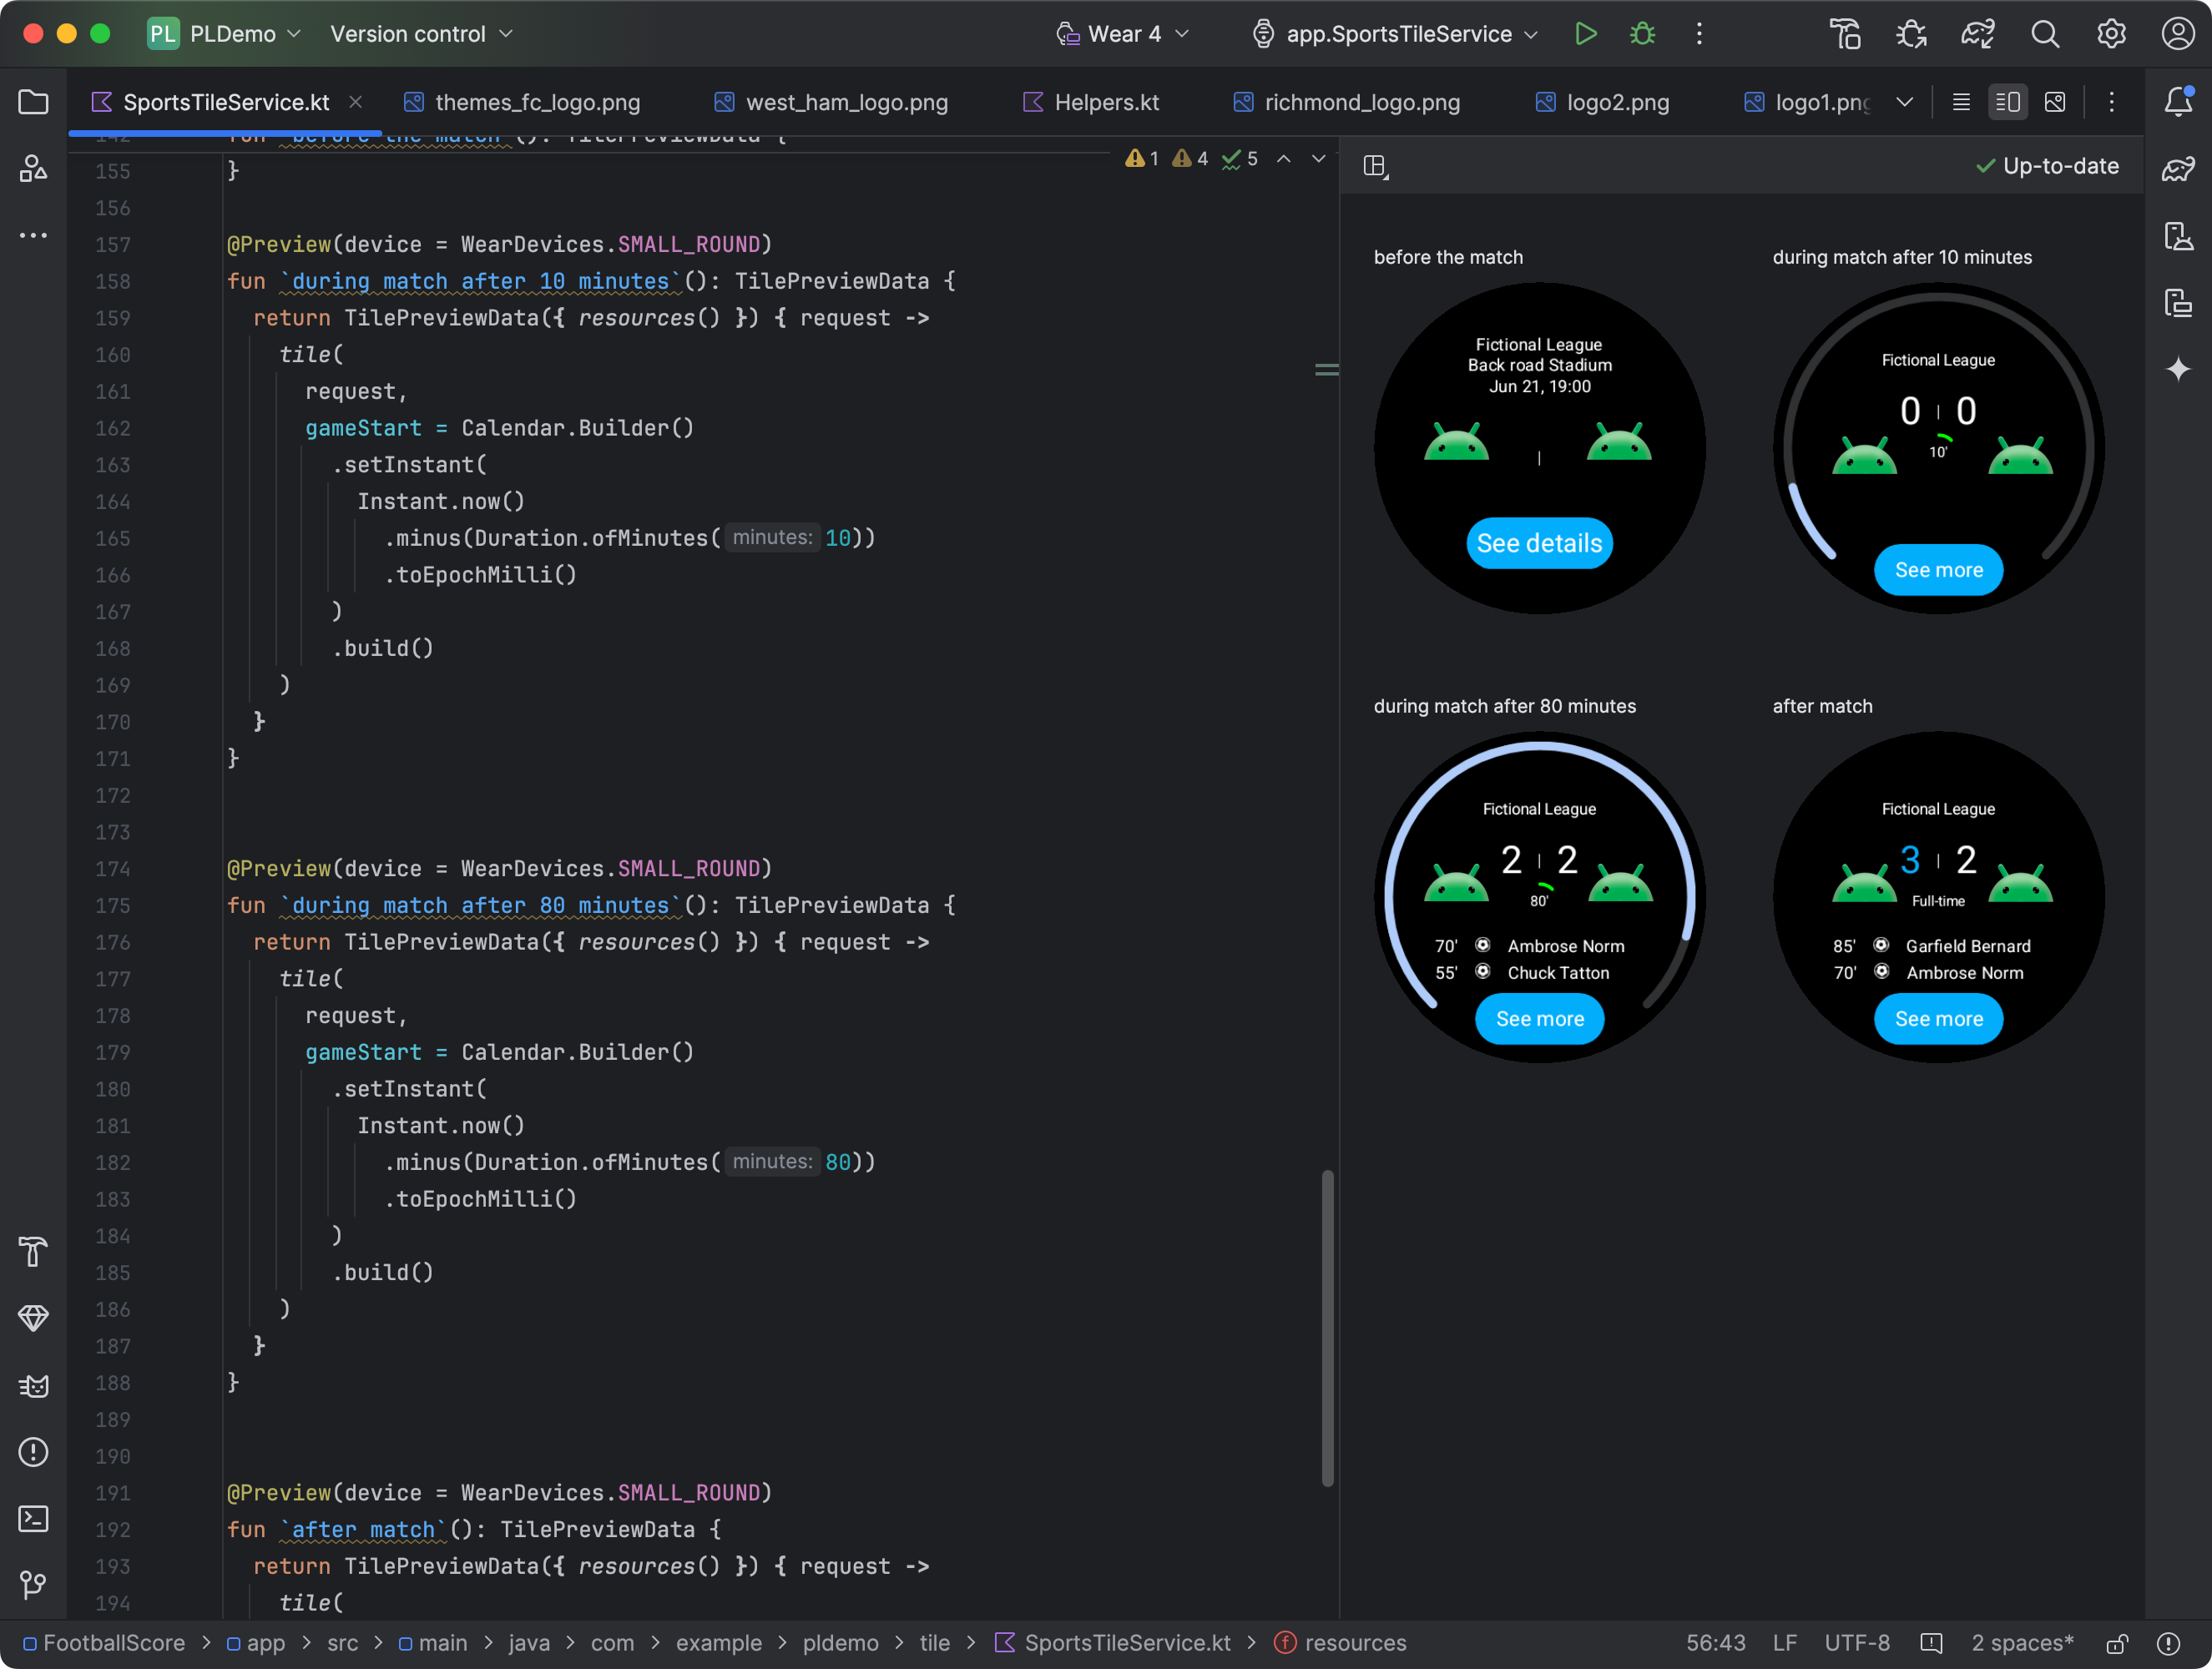This screenshot has height=1669, width=2212.
Task: Click See details button in before match tile
Action: (x=1541, y=542)
